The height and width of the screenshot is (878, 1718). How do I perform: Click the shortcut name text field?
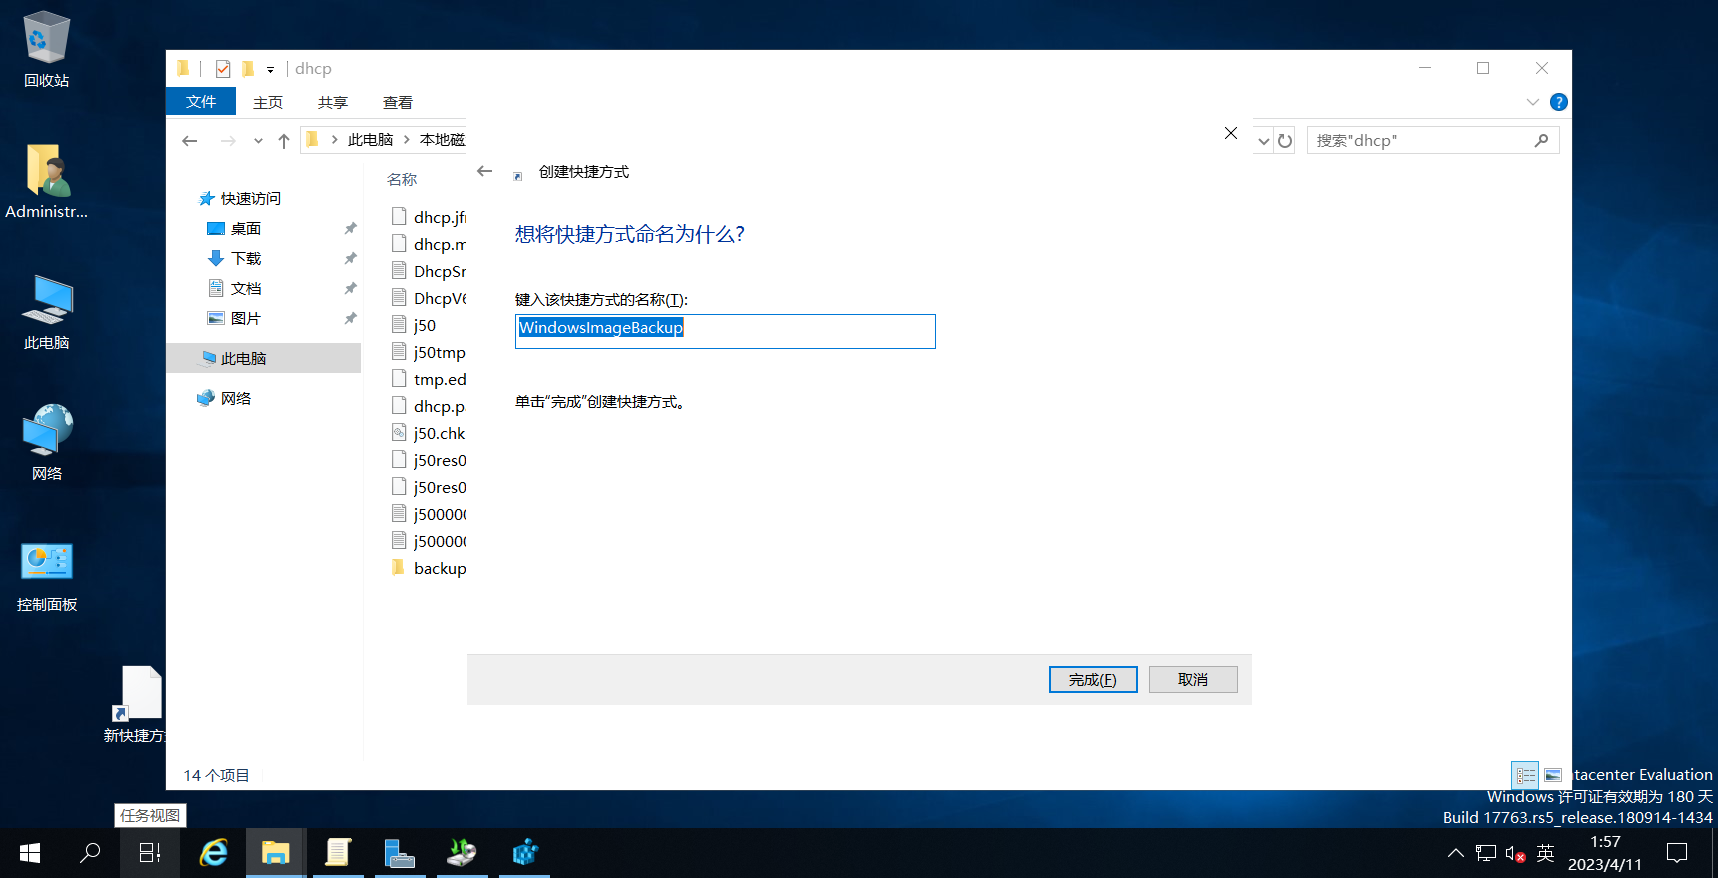point(725,331)
